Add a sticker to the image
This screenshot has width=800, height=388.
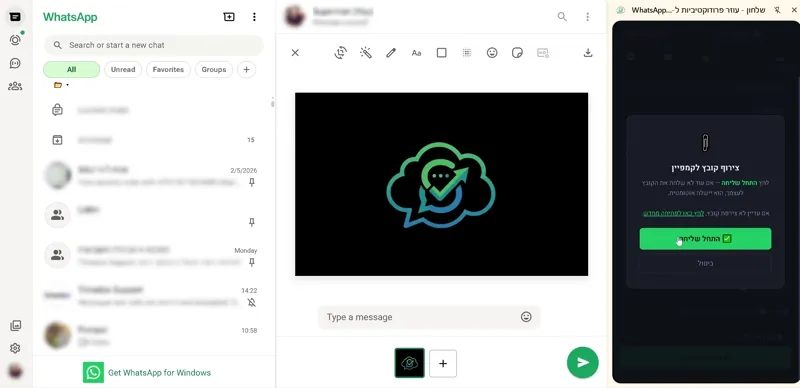pos(517,53)
